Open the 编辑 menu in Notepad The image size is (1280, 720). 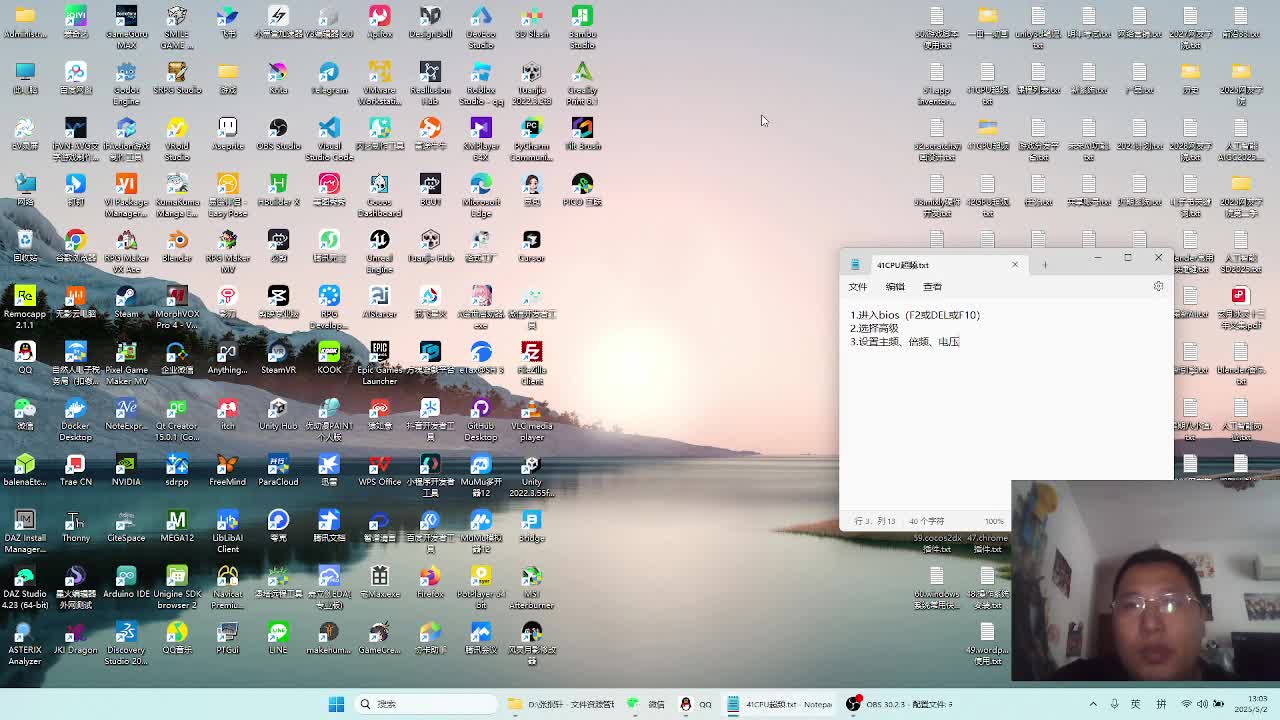point(895,287)
